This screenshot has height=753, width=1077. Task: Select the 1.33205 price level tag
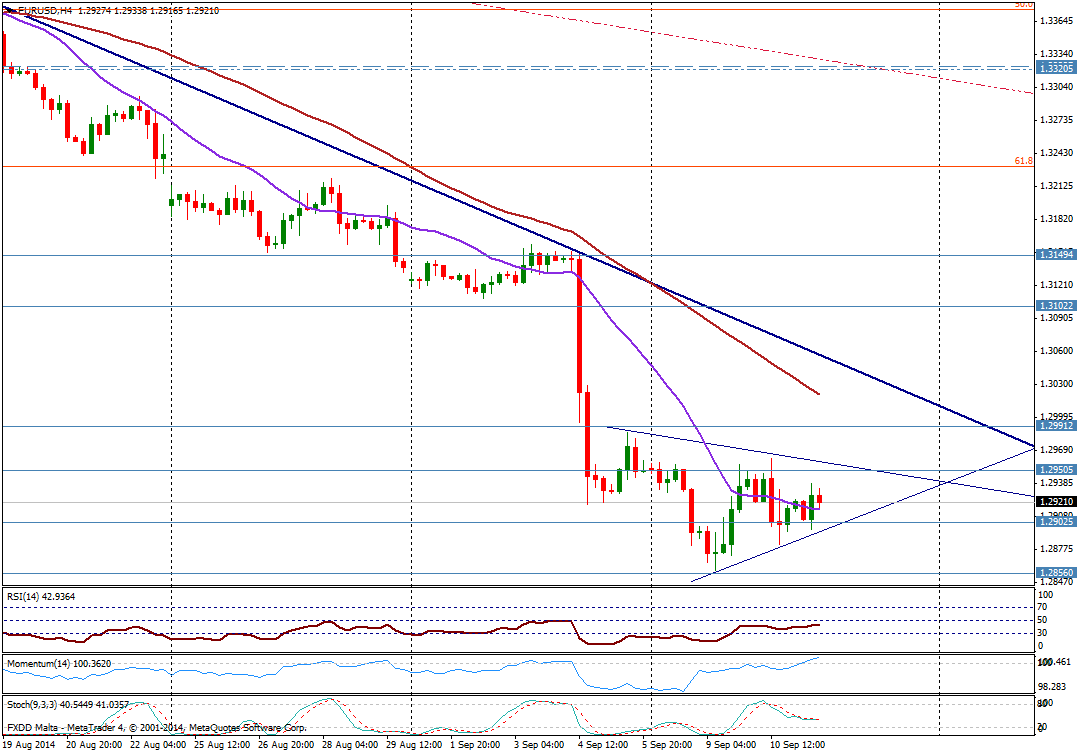pyautogui.click(x=1055, y=68)
